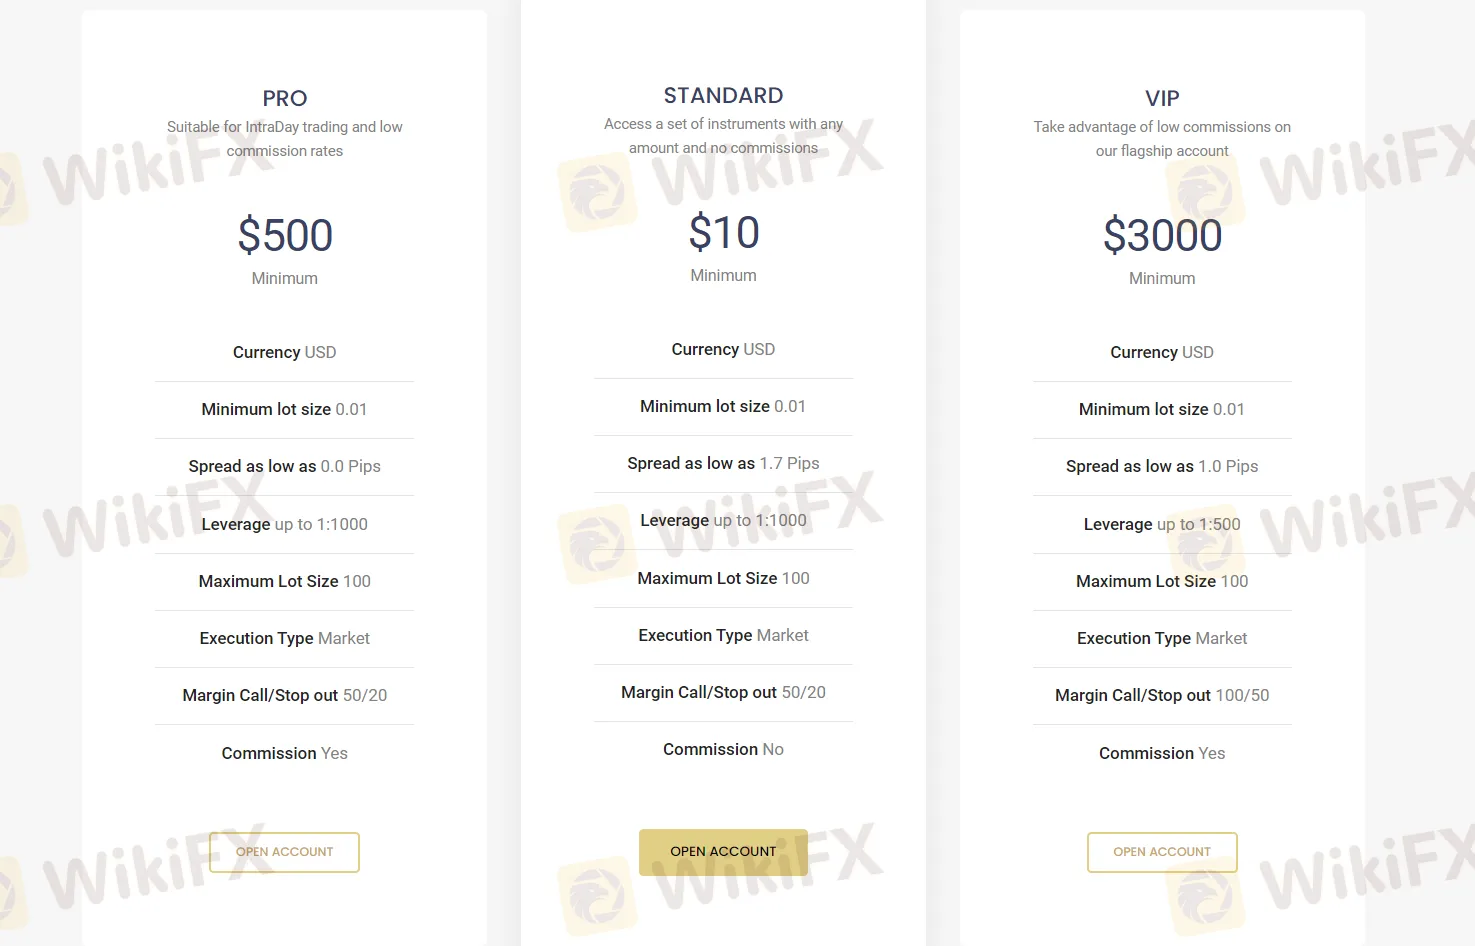This screenshot has height=946, width=1475.
Task: Click the $3000 minimum deposit price
Action: [1162, 236]
